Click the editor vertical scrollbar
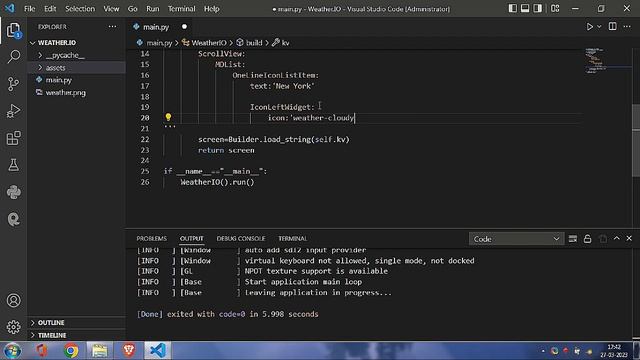Screen dimensions: 640x360 pos(636,140)
